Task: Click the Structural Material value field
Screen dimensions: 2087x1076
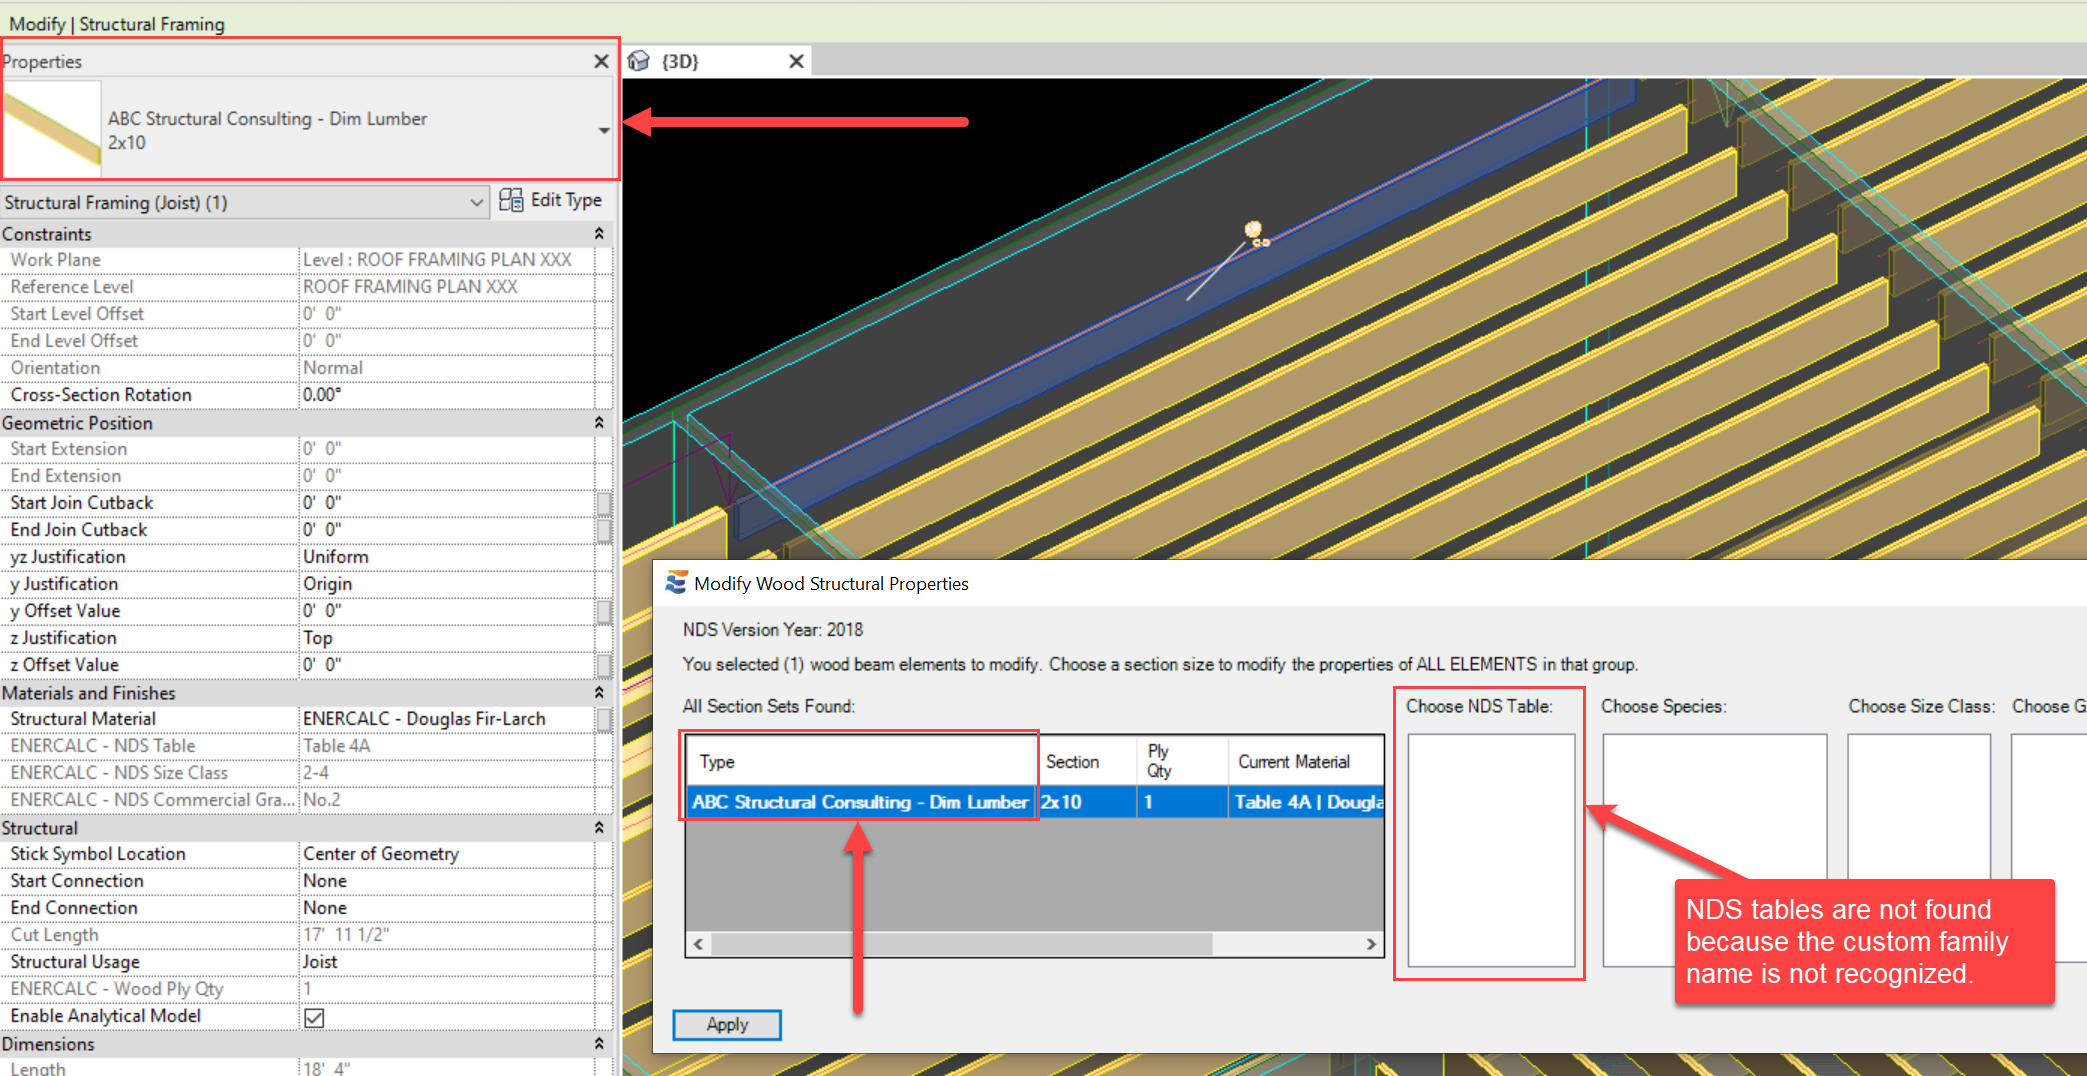Action: pyautogui.click(x=447, y=719)
